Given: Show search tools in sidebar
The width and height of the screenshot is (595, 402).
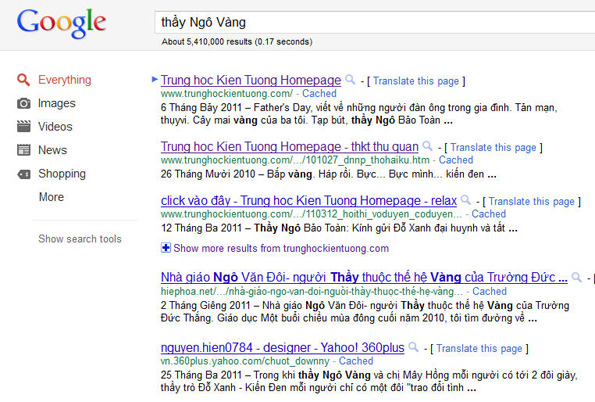Looking at the screenshot, I should [80, 239].
